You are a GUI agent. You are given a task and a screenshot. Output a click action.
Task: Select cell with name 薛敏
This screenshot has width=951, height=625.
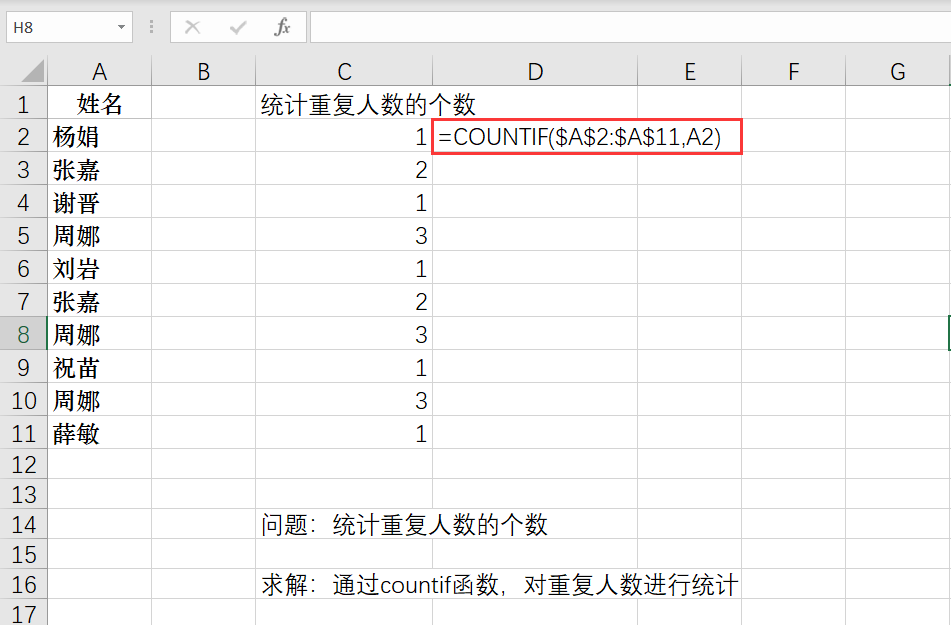point(99,433)
